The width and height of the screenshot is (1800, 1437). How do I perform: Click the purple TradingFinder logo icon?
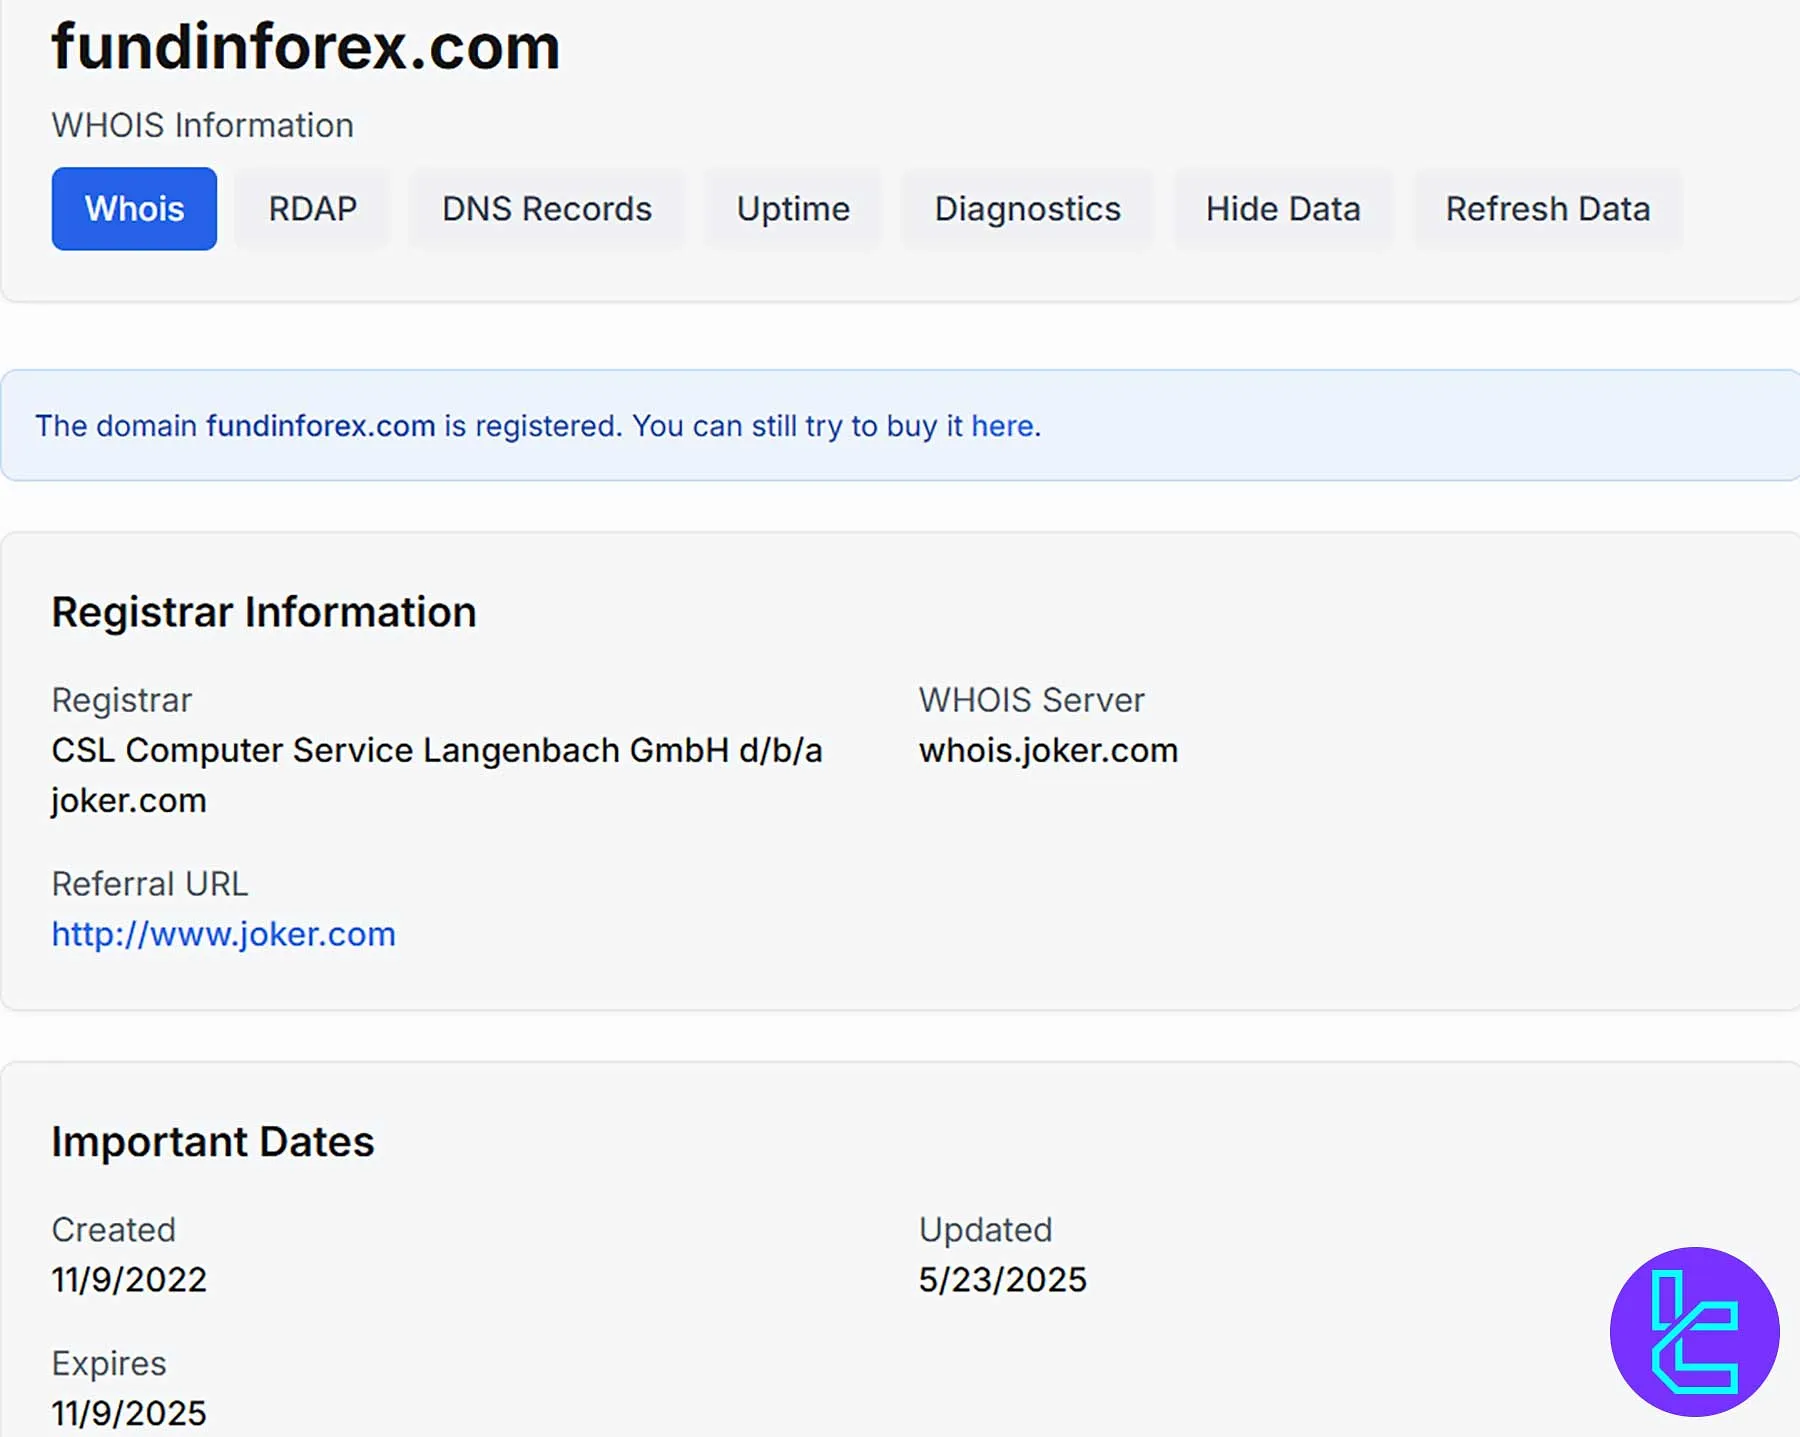click(x=1694, y=1331)
